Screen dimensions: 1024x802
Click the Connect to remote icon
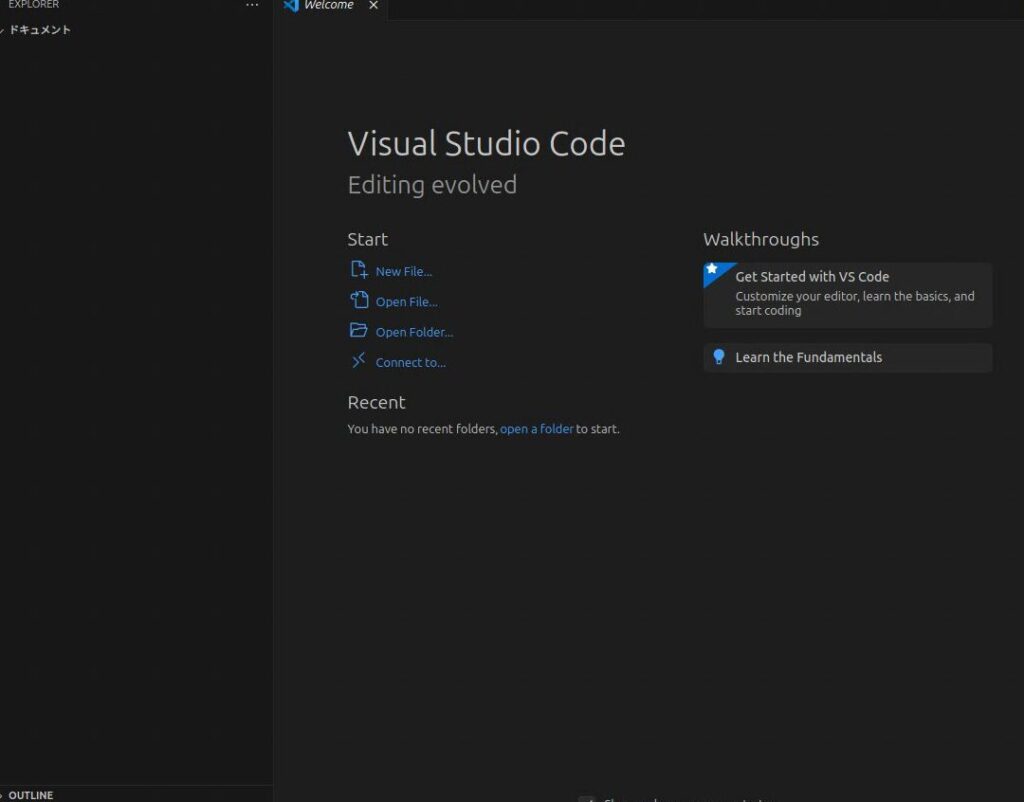[x=359, y=361]
